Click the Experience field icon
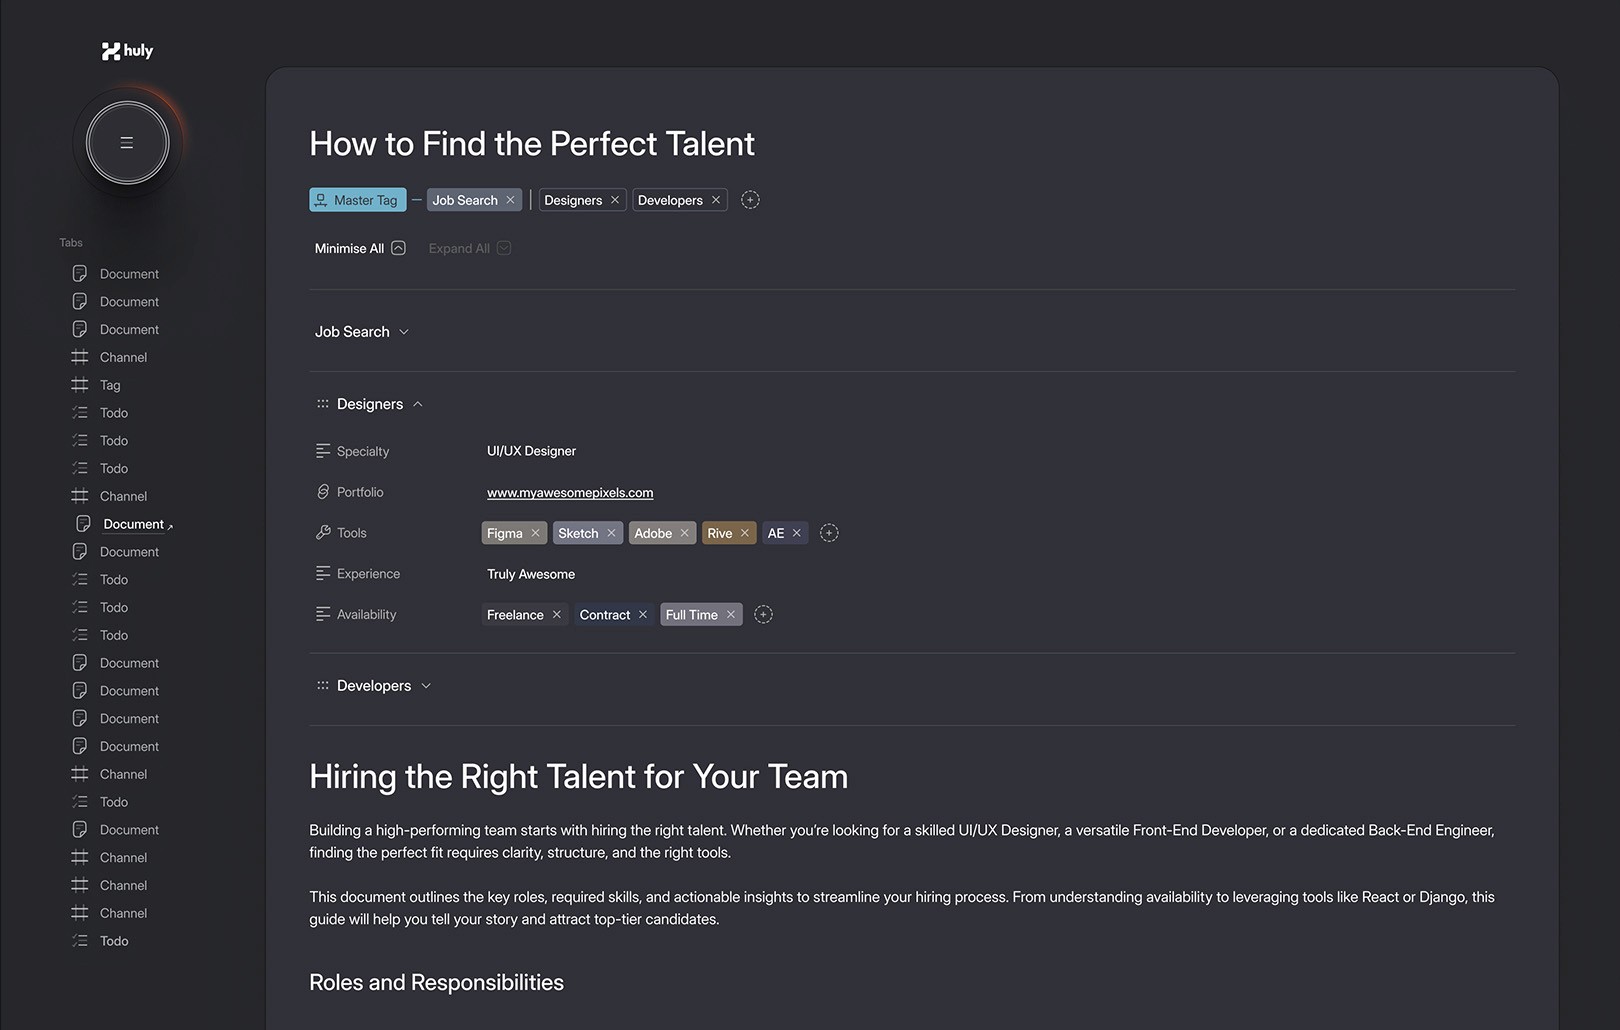The width and height of the screenshot is (1620, 1030). click(x=322, y=574)
